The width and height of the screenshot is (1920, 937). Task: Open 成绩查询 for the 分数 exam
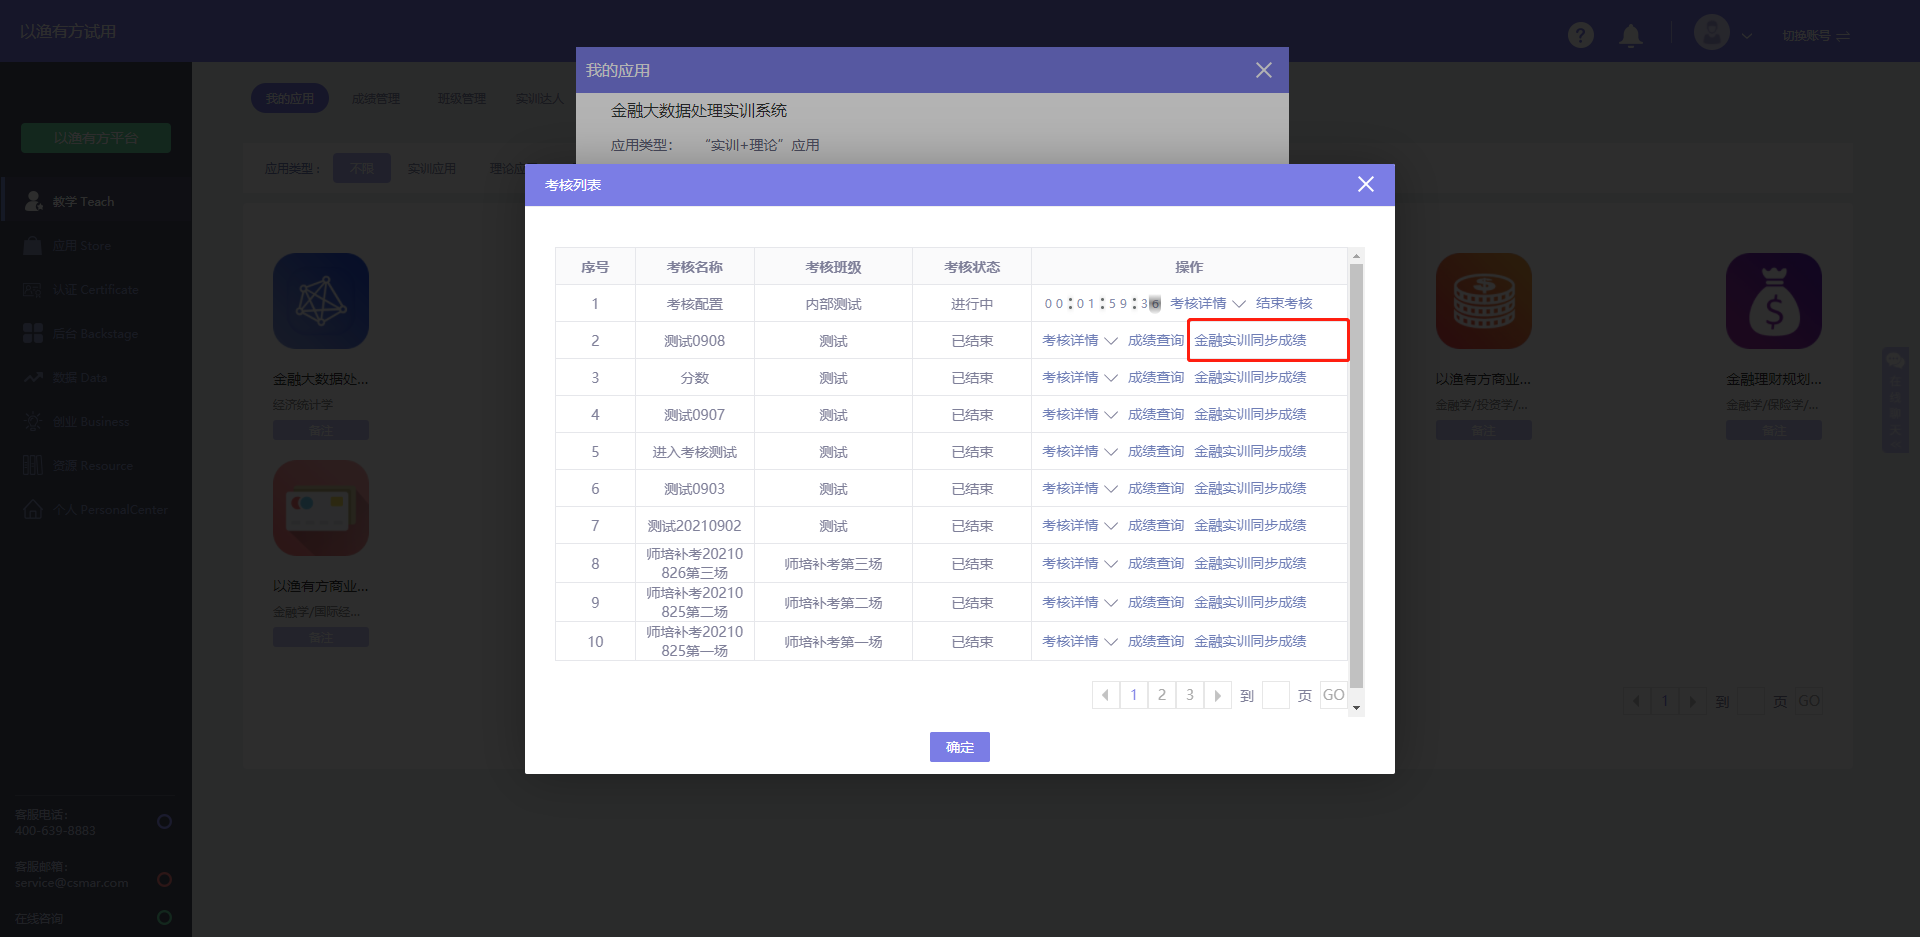[1155, 377]
